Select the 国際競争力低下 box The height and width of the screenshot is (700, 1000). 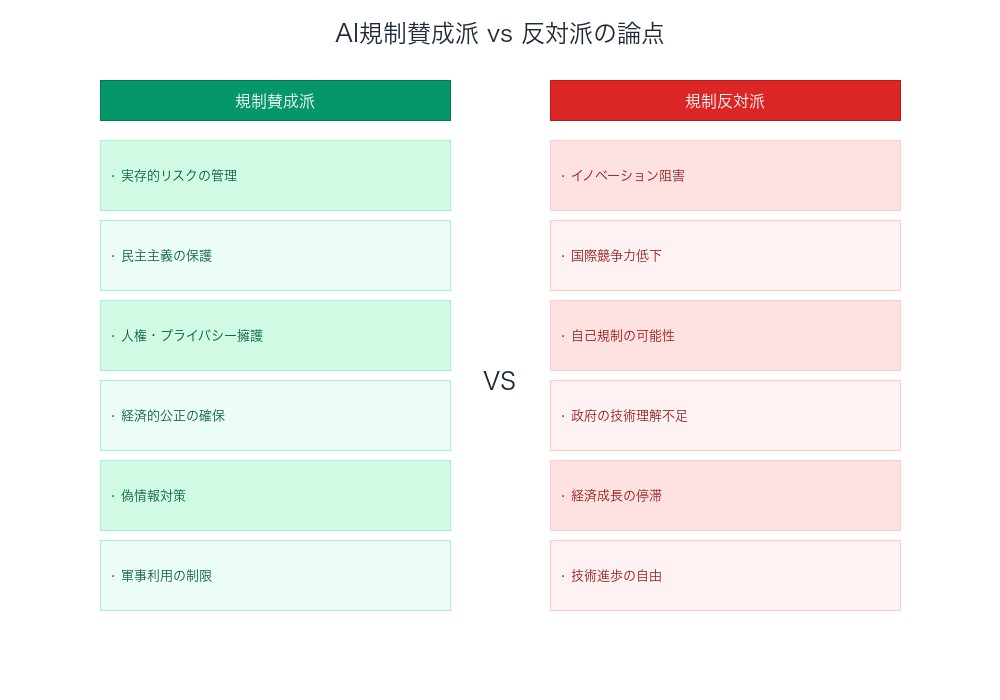click(x=725, y=256)
